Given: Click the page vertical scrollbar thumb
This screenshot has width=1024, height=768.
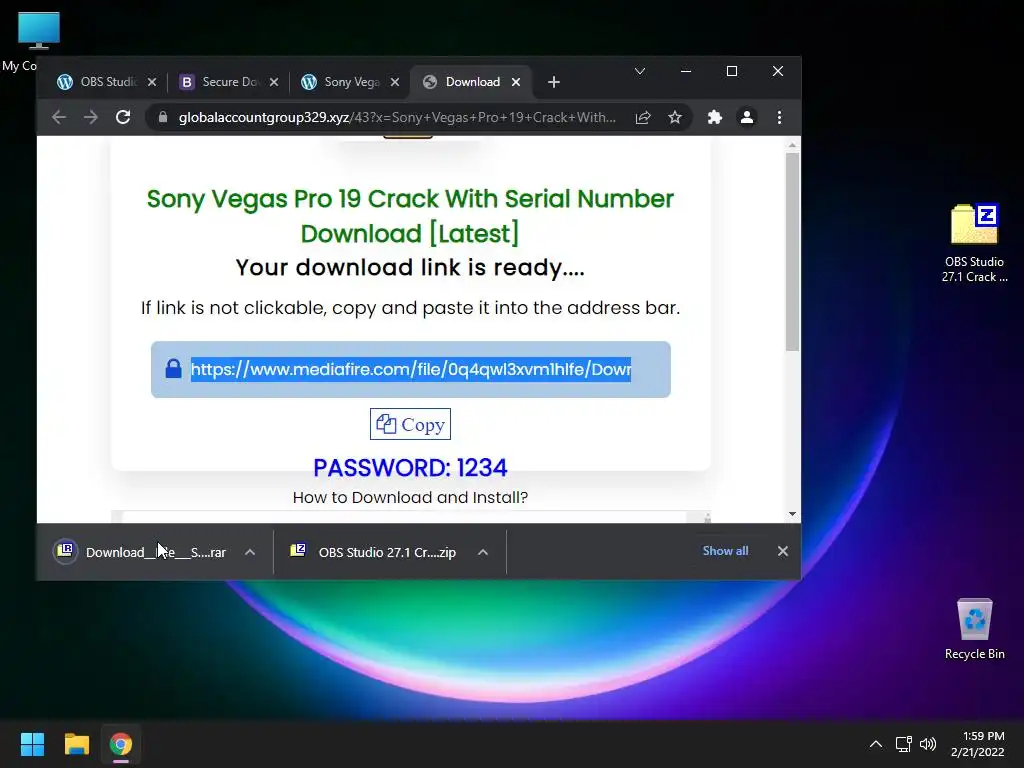Looking at the screenshot, I should tap(792, 251).
